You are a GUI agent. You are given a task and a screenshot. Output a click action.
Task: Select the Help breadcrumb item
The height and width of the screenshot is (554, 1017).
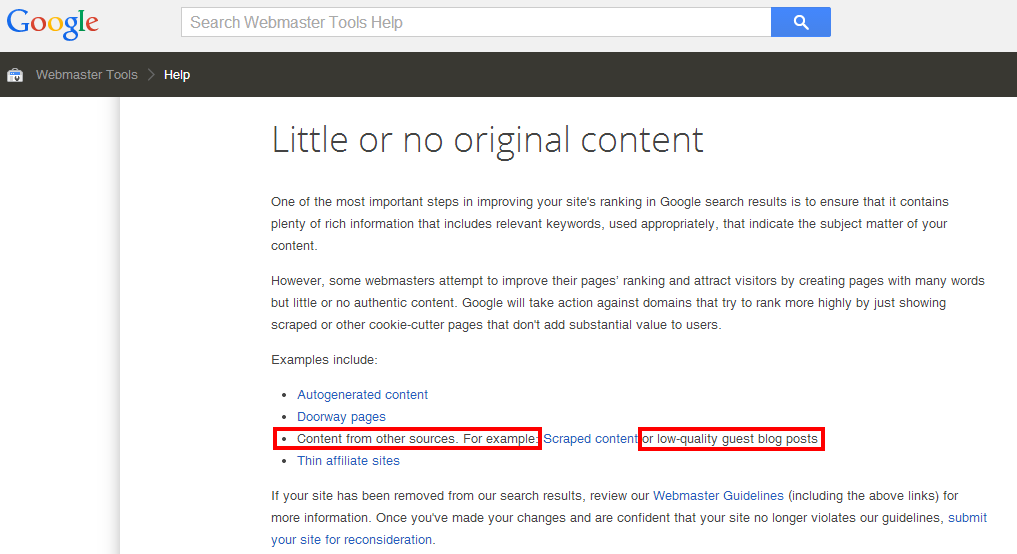pos(177,75)
